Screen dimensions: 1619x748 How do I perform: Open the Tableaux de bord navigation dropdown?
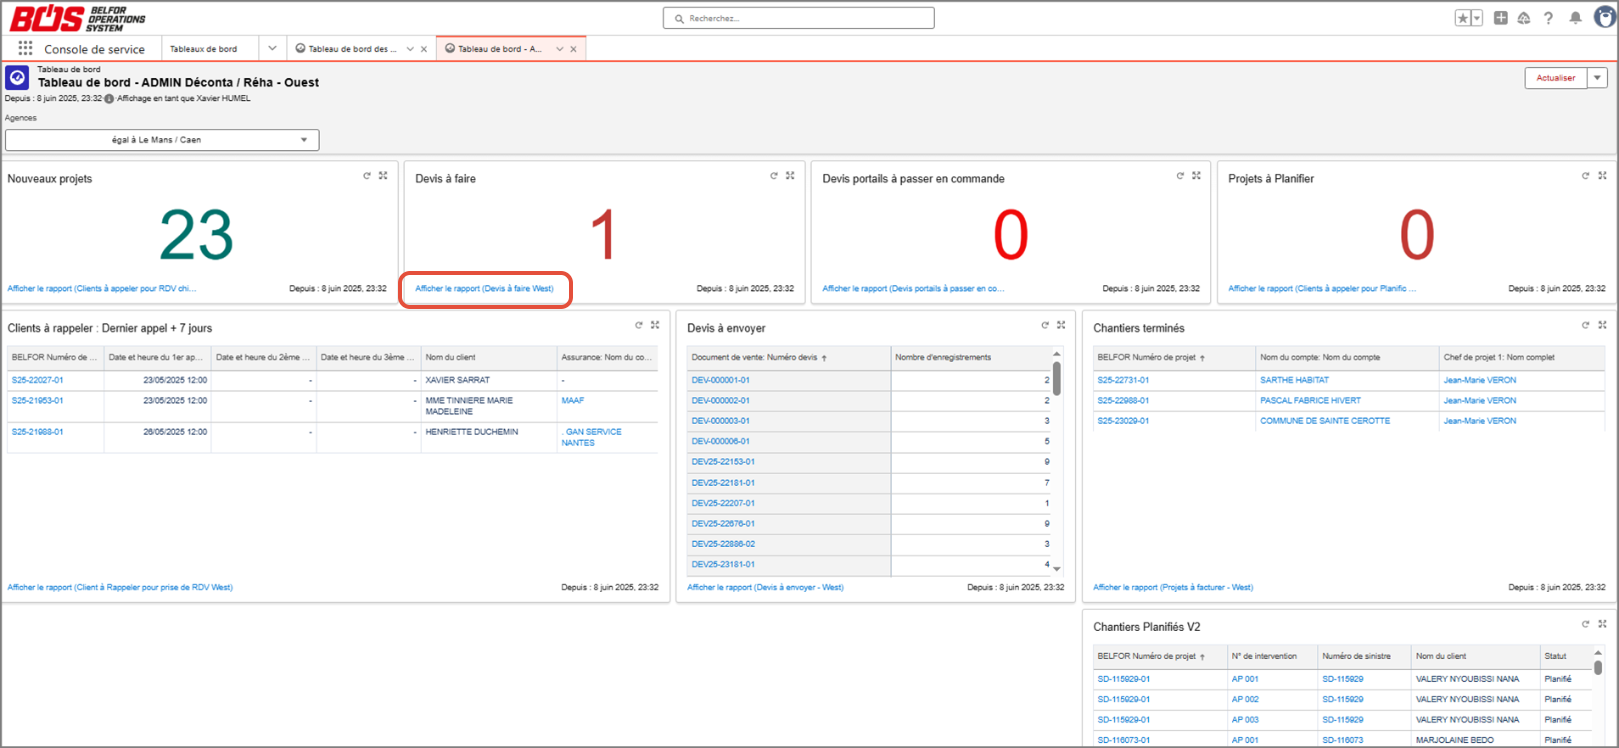tap(272, 48)
